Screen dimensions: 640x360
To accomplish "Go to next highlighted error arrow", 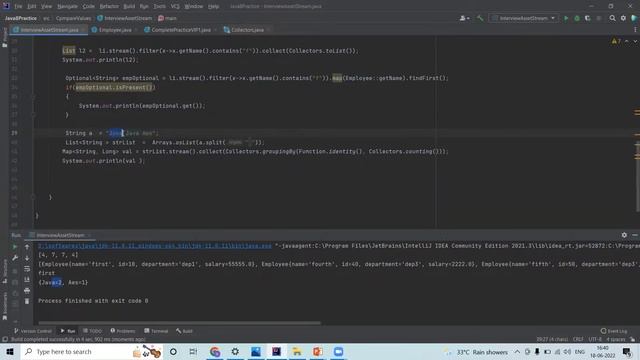I will click(x=635, y=41).
